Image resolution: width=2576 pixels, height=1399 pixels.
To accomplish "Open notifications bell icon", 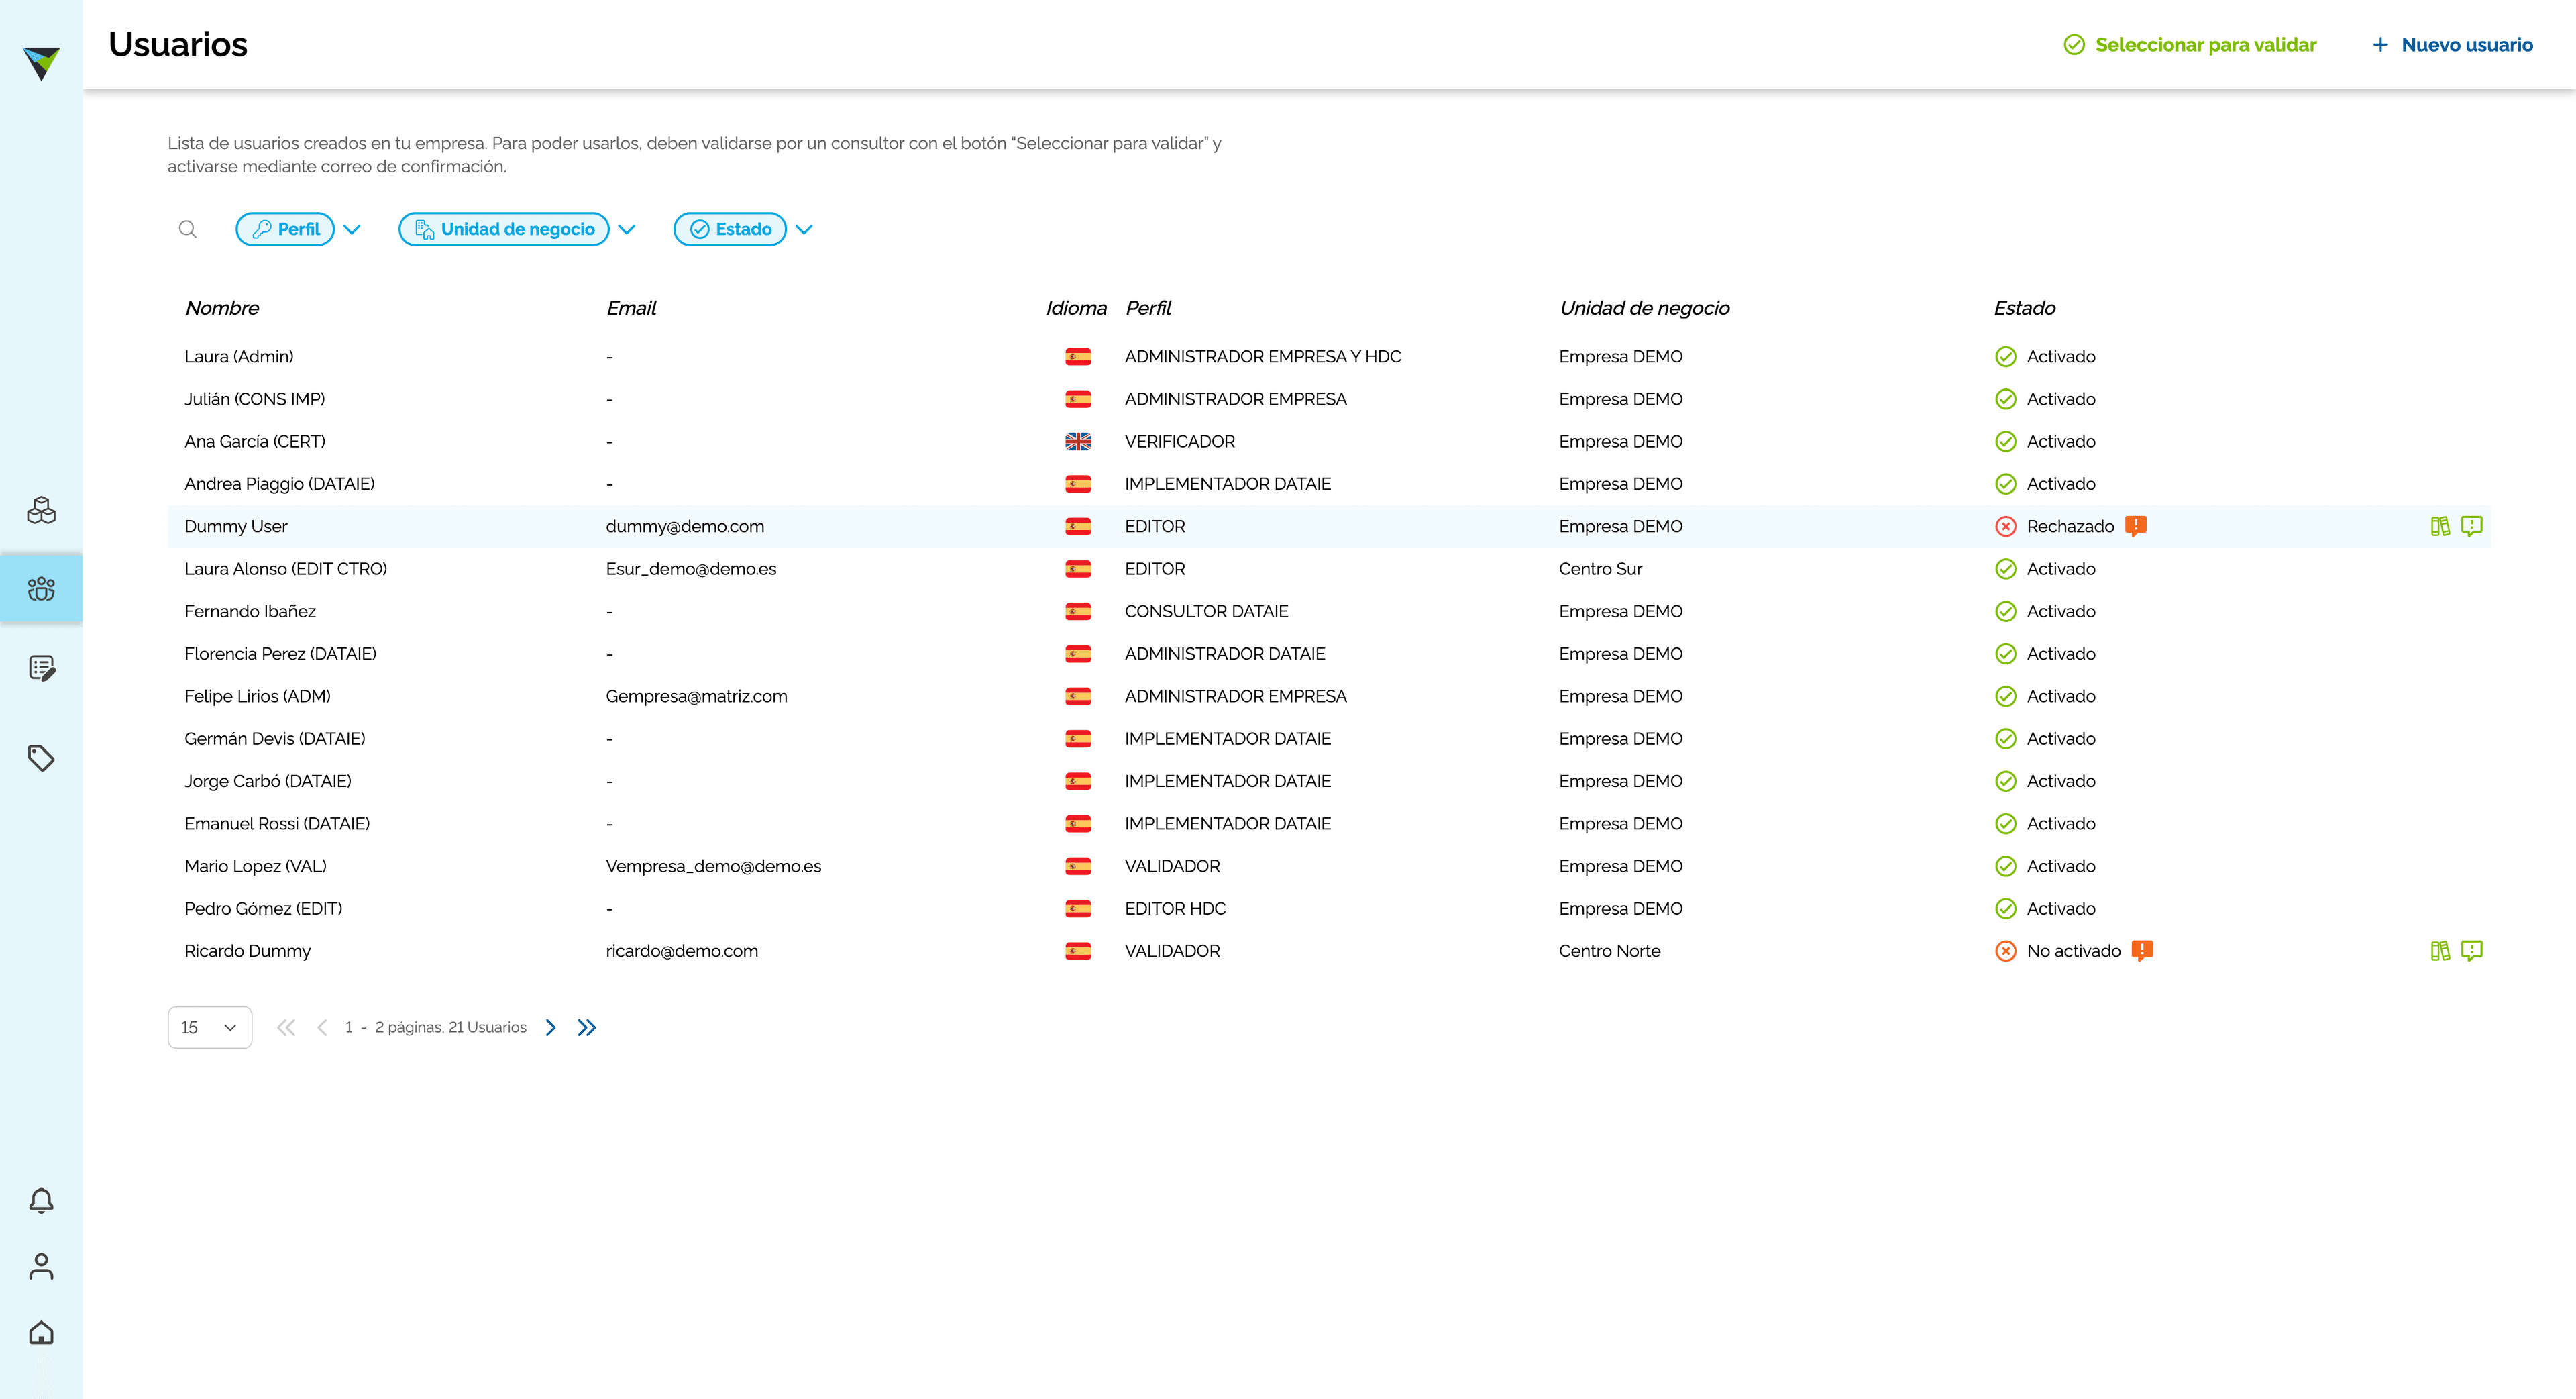I will (41, 1200).
